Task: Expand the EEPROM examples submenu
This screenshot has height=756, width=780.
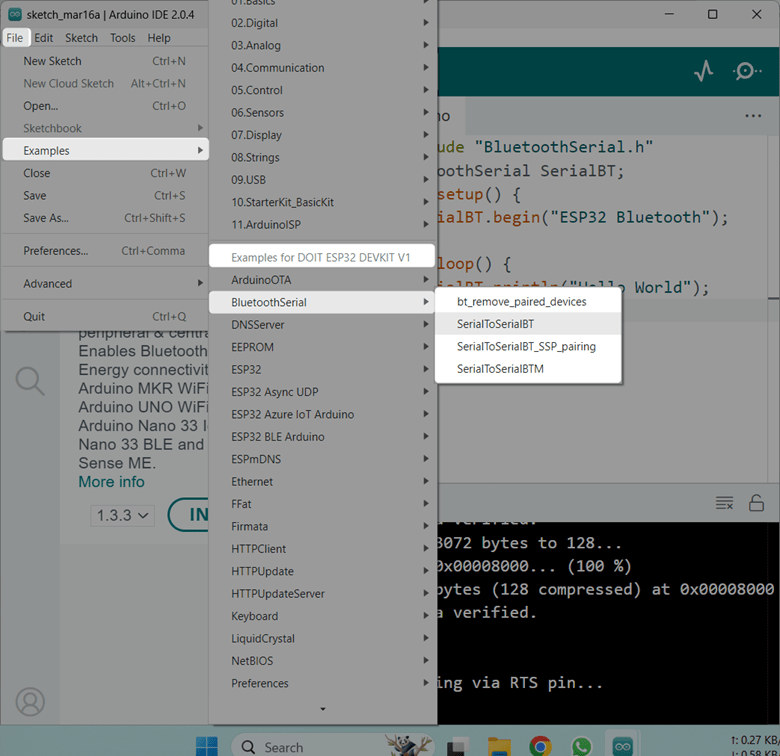Action: click(x=322, y=347)
